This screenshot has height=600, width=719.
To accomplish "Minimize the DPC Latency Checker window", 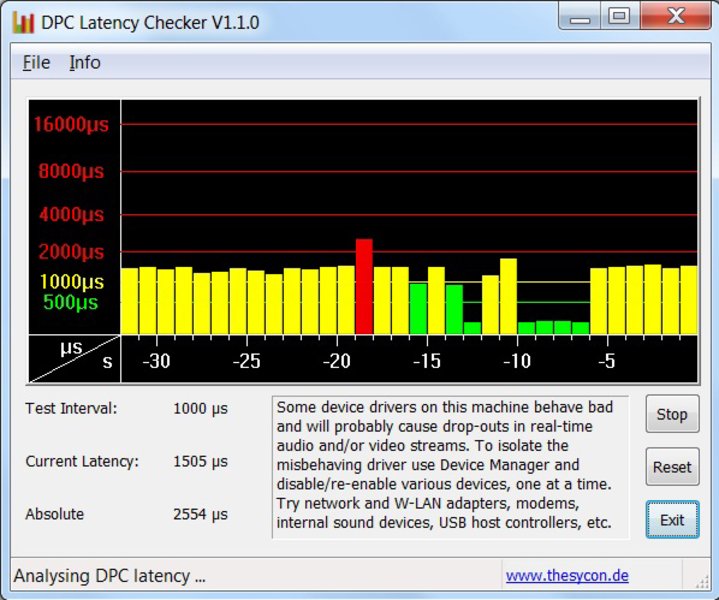I will pyautogui.click(x=580, y=17).
